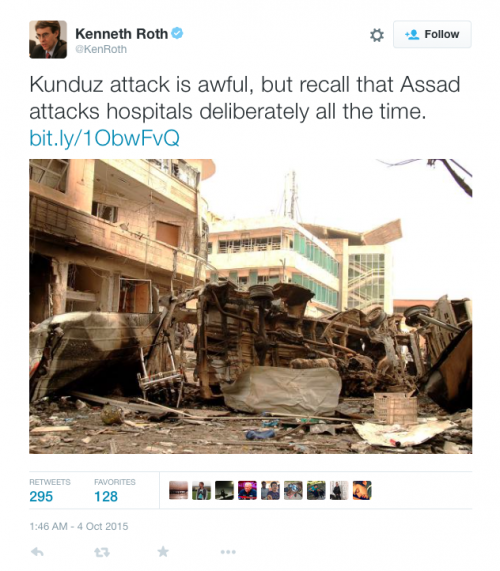Click the blue verified badge
This screenshot has width=500, height=571.
coord(177,33)
